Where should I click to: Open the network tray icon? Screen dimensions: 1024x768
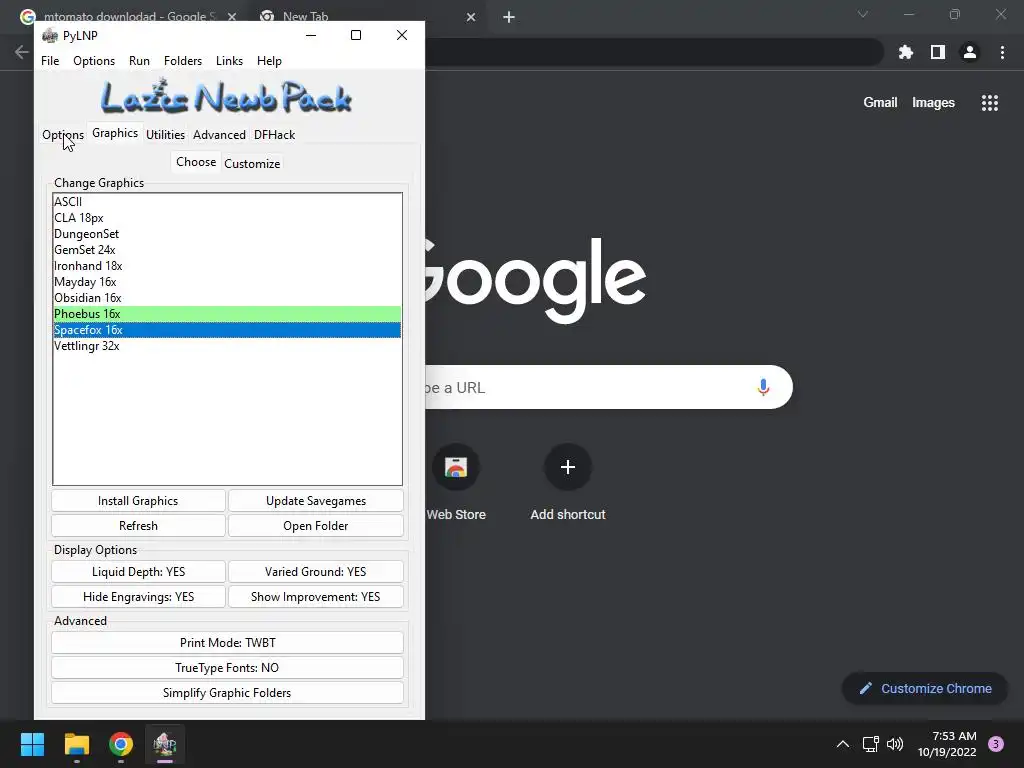[x=871, y=744]
